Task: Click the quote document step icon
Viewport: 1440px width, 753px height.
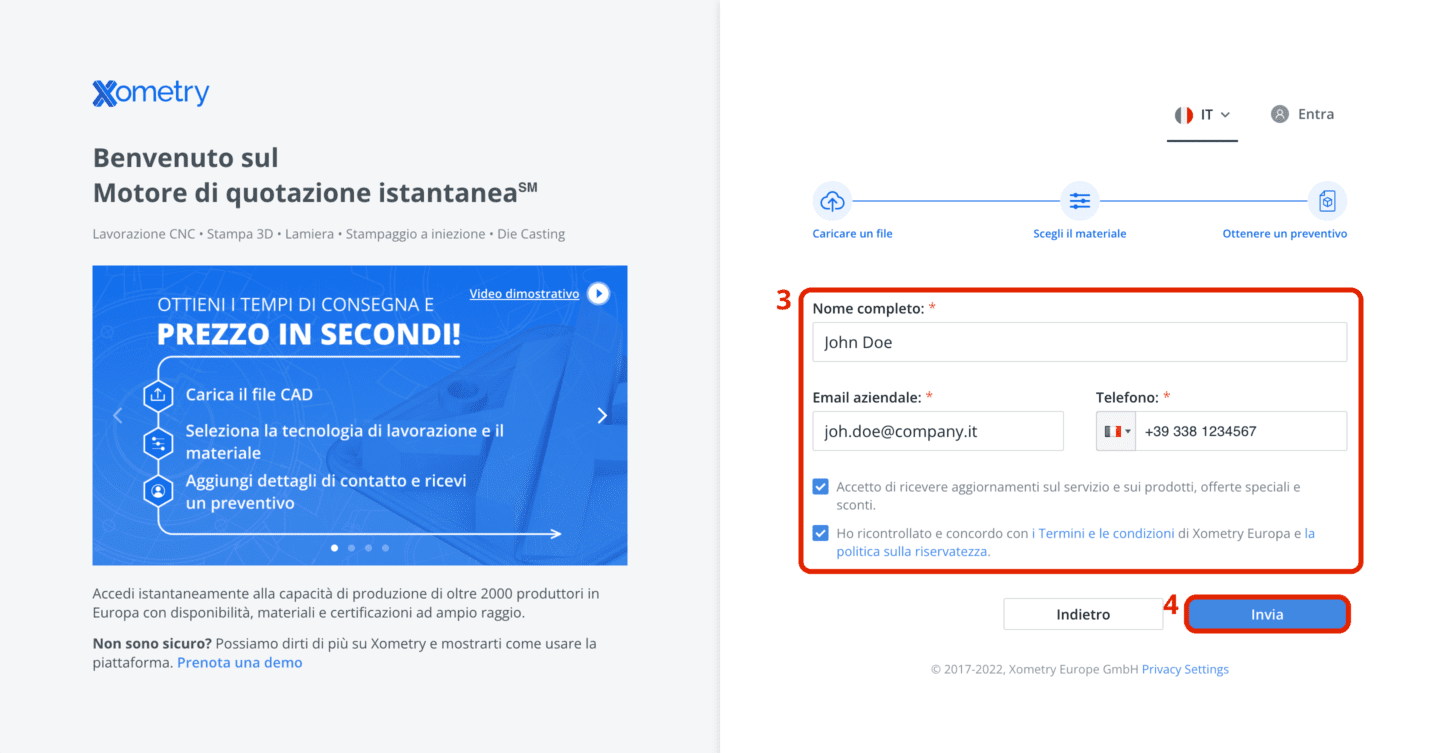Action: [1327, 201]
